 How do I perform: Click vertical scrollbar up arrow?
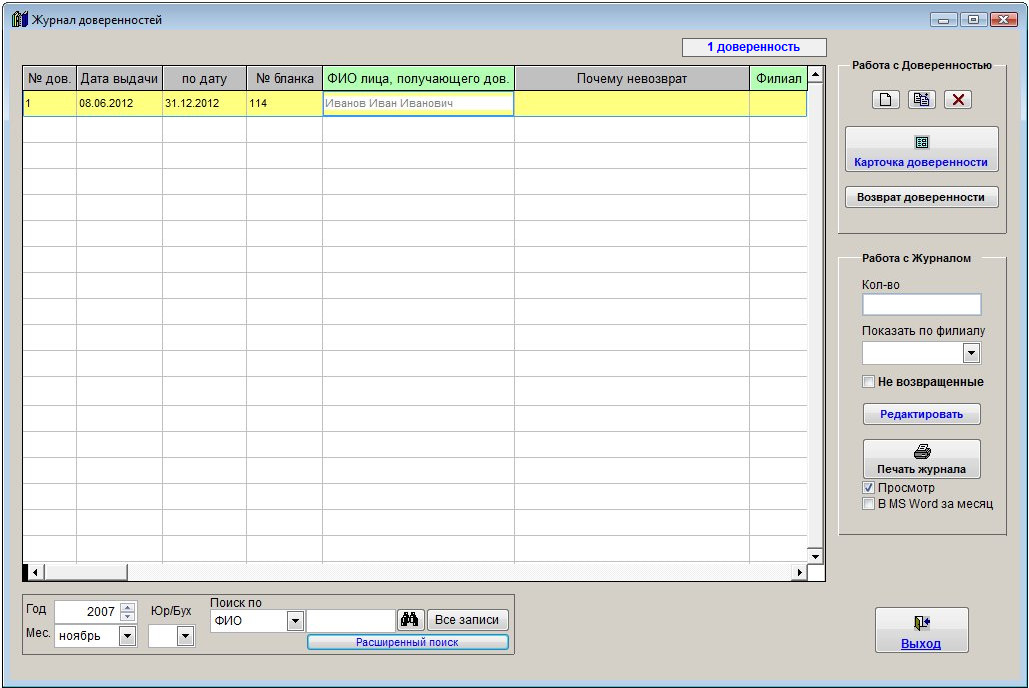click(x=815, y=74)
